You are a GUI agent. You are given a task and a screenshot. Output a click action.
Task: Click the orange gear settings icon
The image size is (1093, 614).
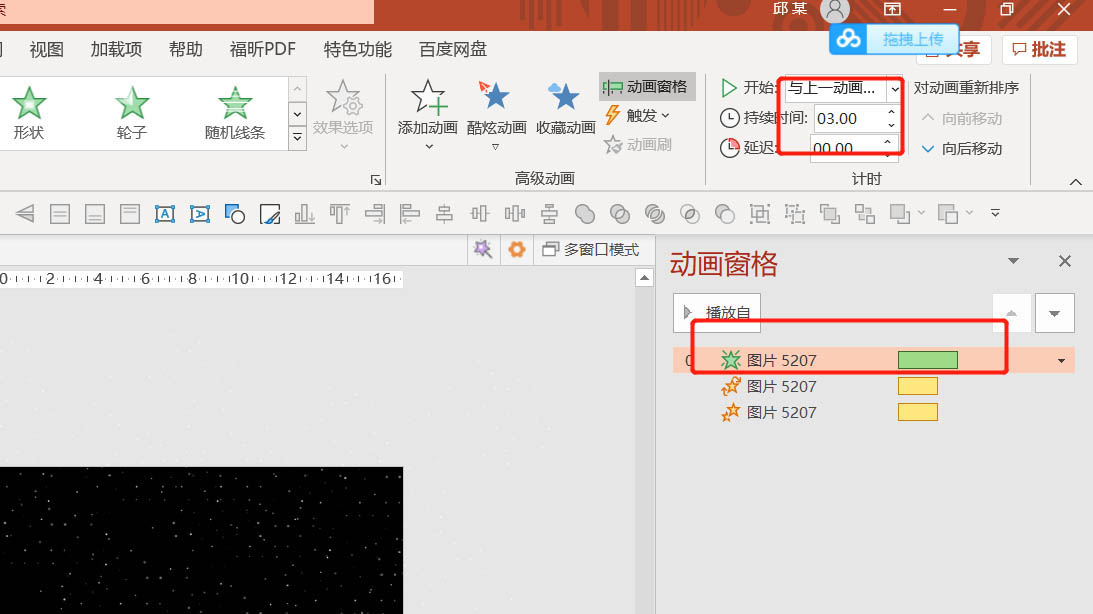[x=517, y=250]
